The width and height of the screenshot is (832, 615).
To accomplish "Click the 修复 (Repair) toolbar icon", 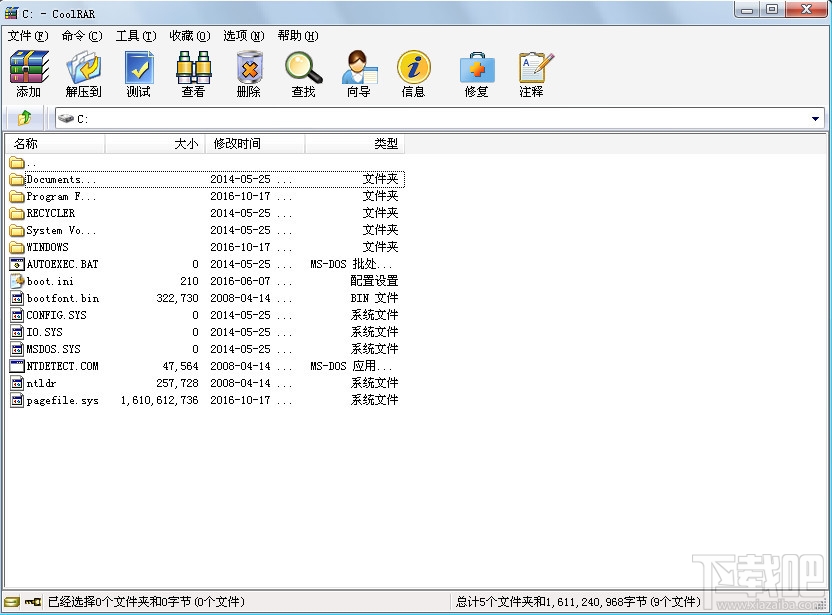I will click(477, 67).
